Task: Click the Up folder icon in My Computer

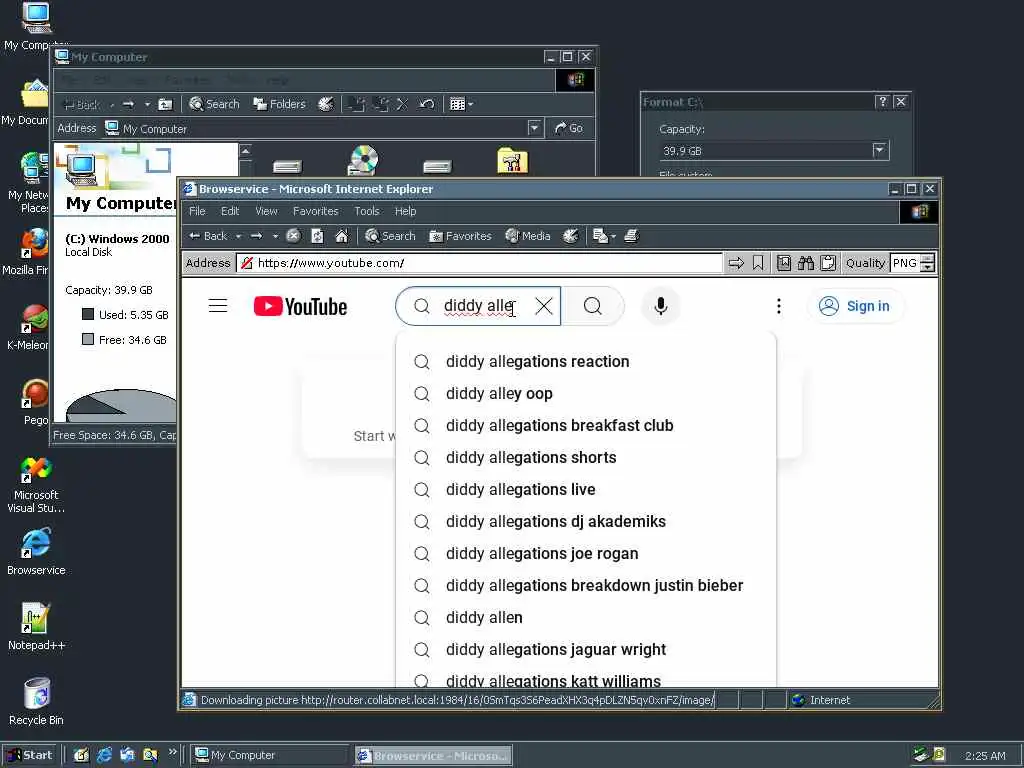Action: (166, 104)
